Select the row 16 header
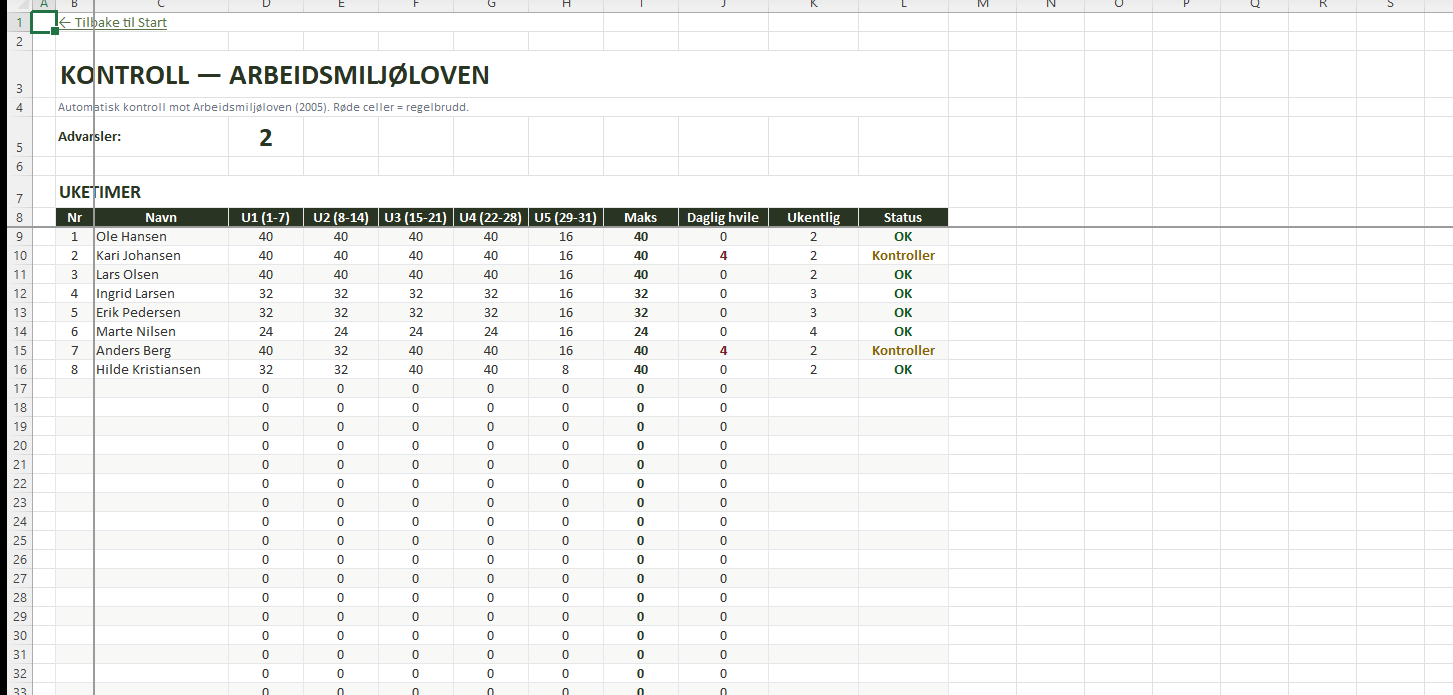 click(19, 369)
